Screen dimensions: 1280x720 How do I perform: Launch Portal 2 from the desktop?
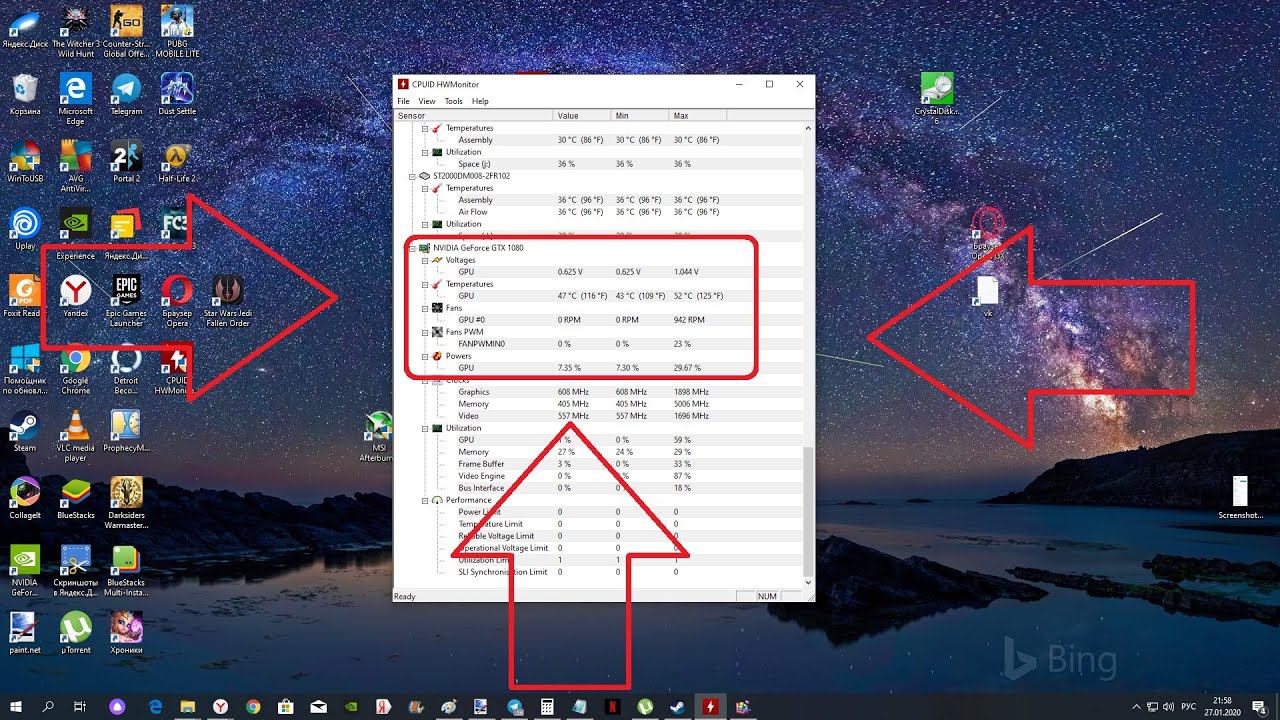(x=126, y=161)
